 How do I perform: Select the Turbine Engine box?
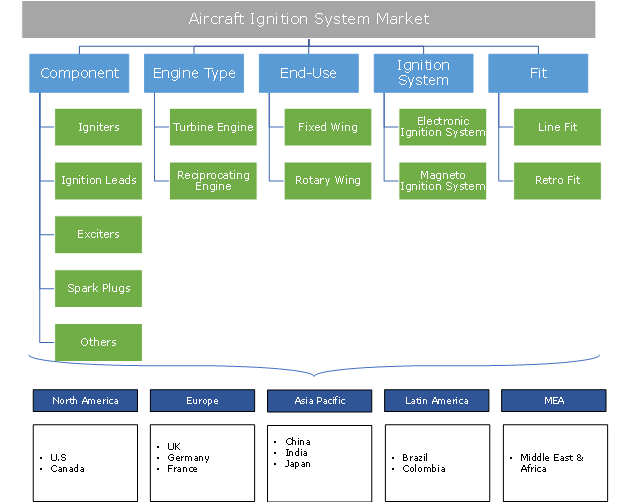click(x=213, y=127)
